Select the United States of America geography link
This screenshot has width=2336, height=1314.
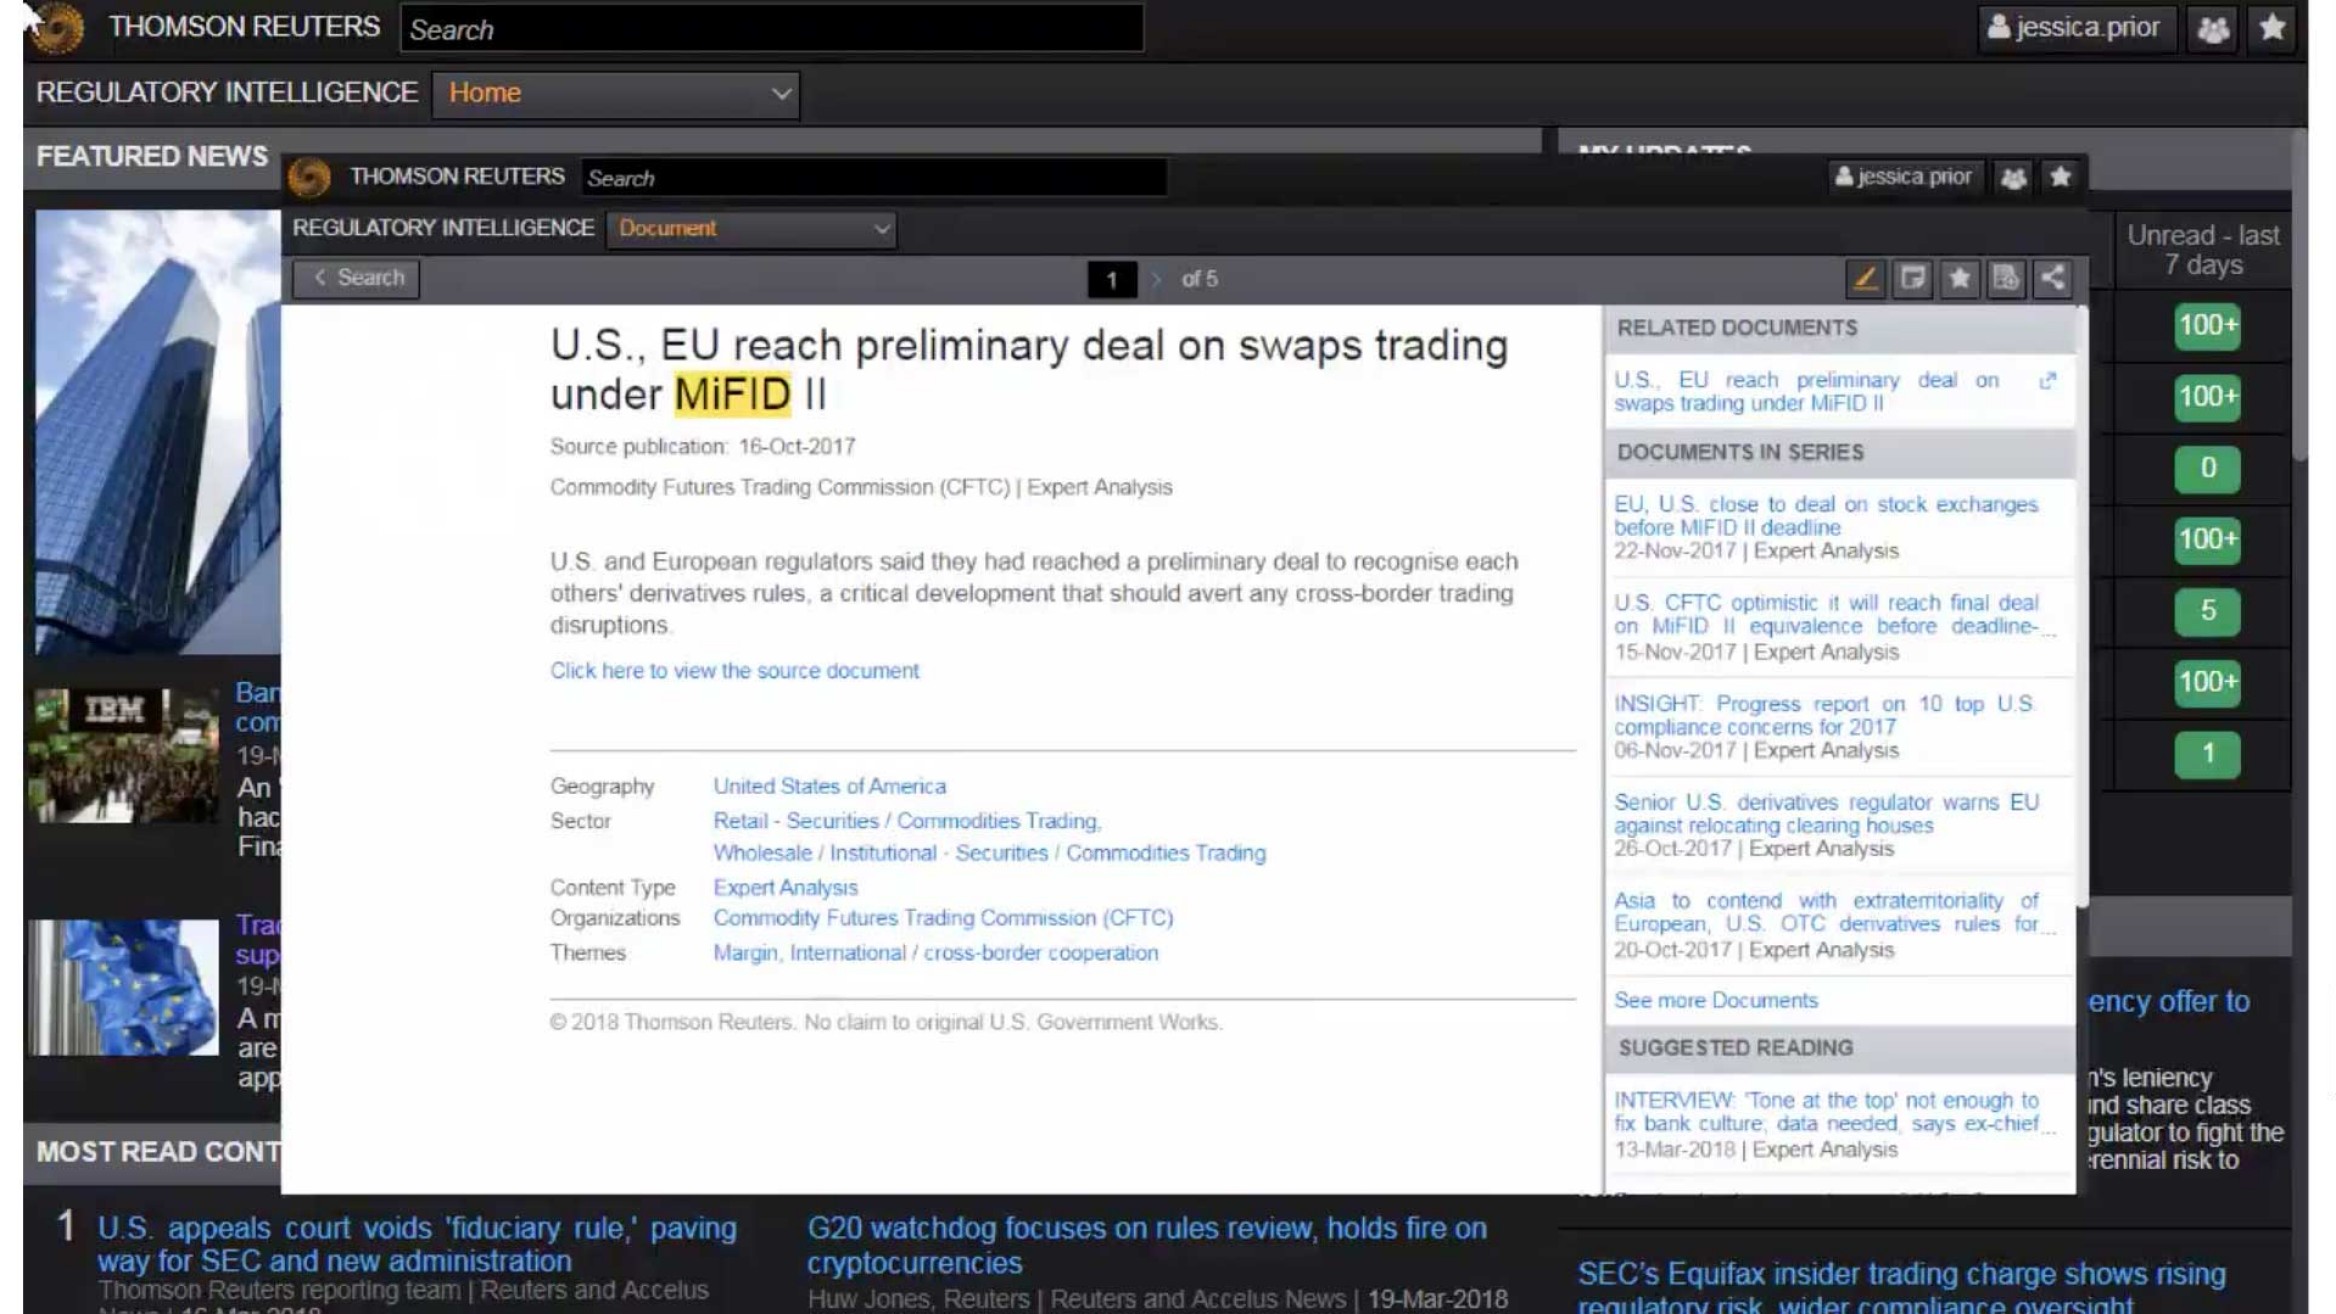[829, 787]
